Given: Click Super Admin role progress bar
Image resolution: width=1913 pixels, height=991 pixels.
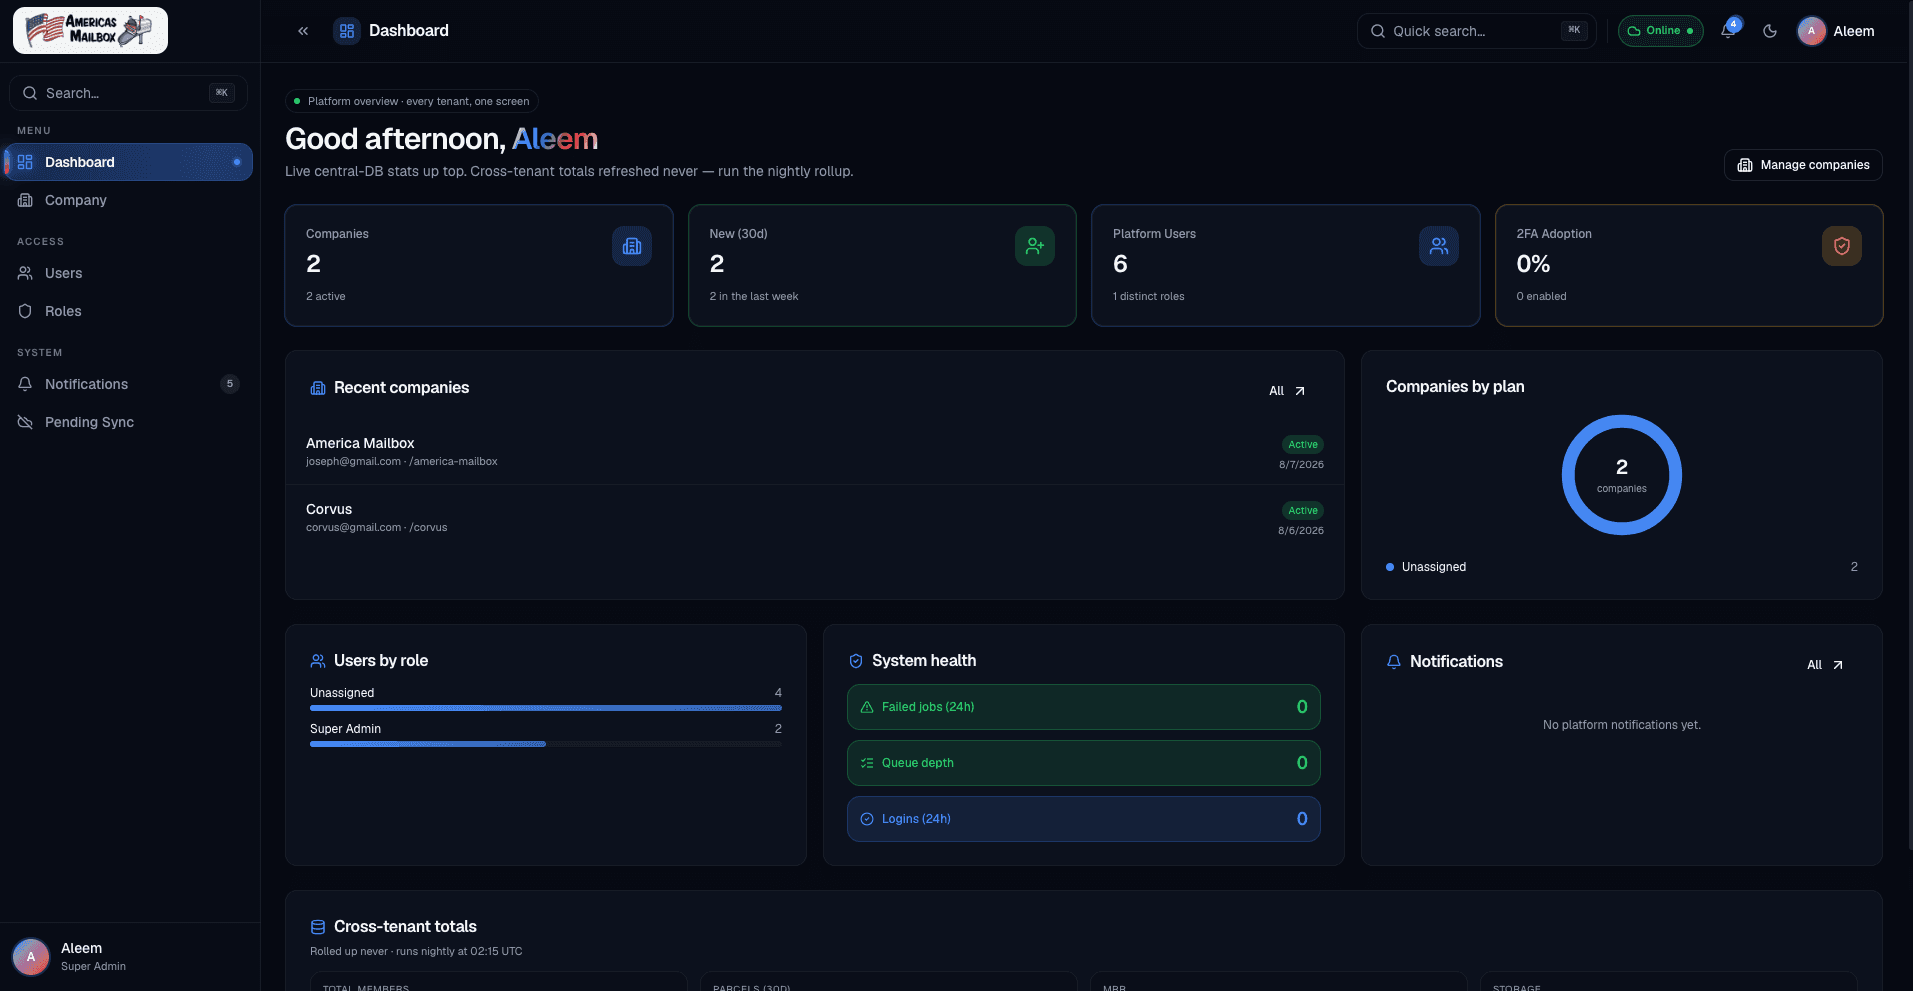Looking at the screenshot, I should 546,744.
